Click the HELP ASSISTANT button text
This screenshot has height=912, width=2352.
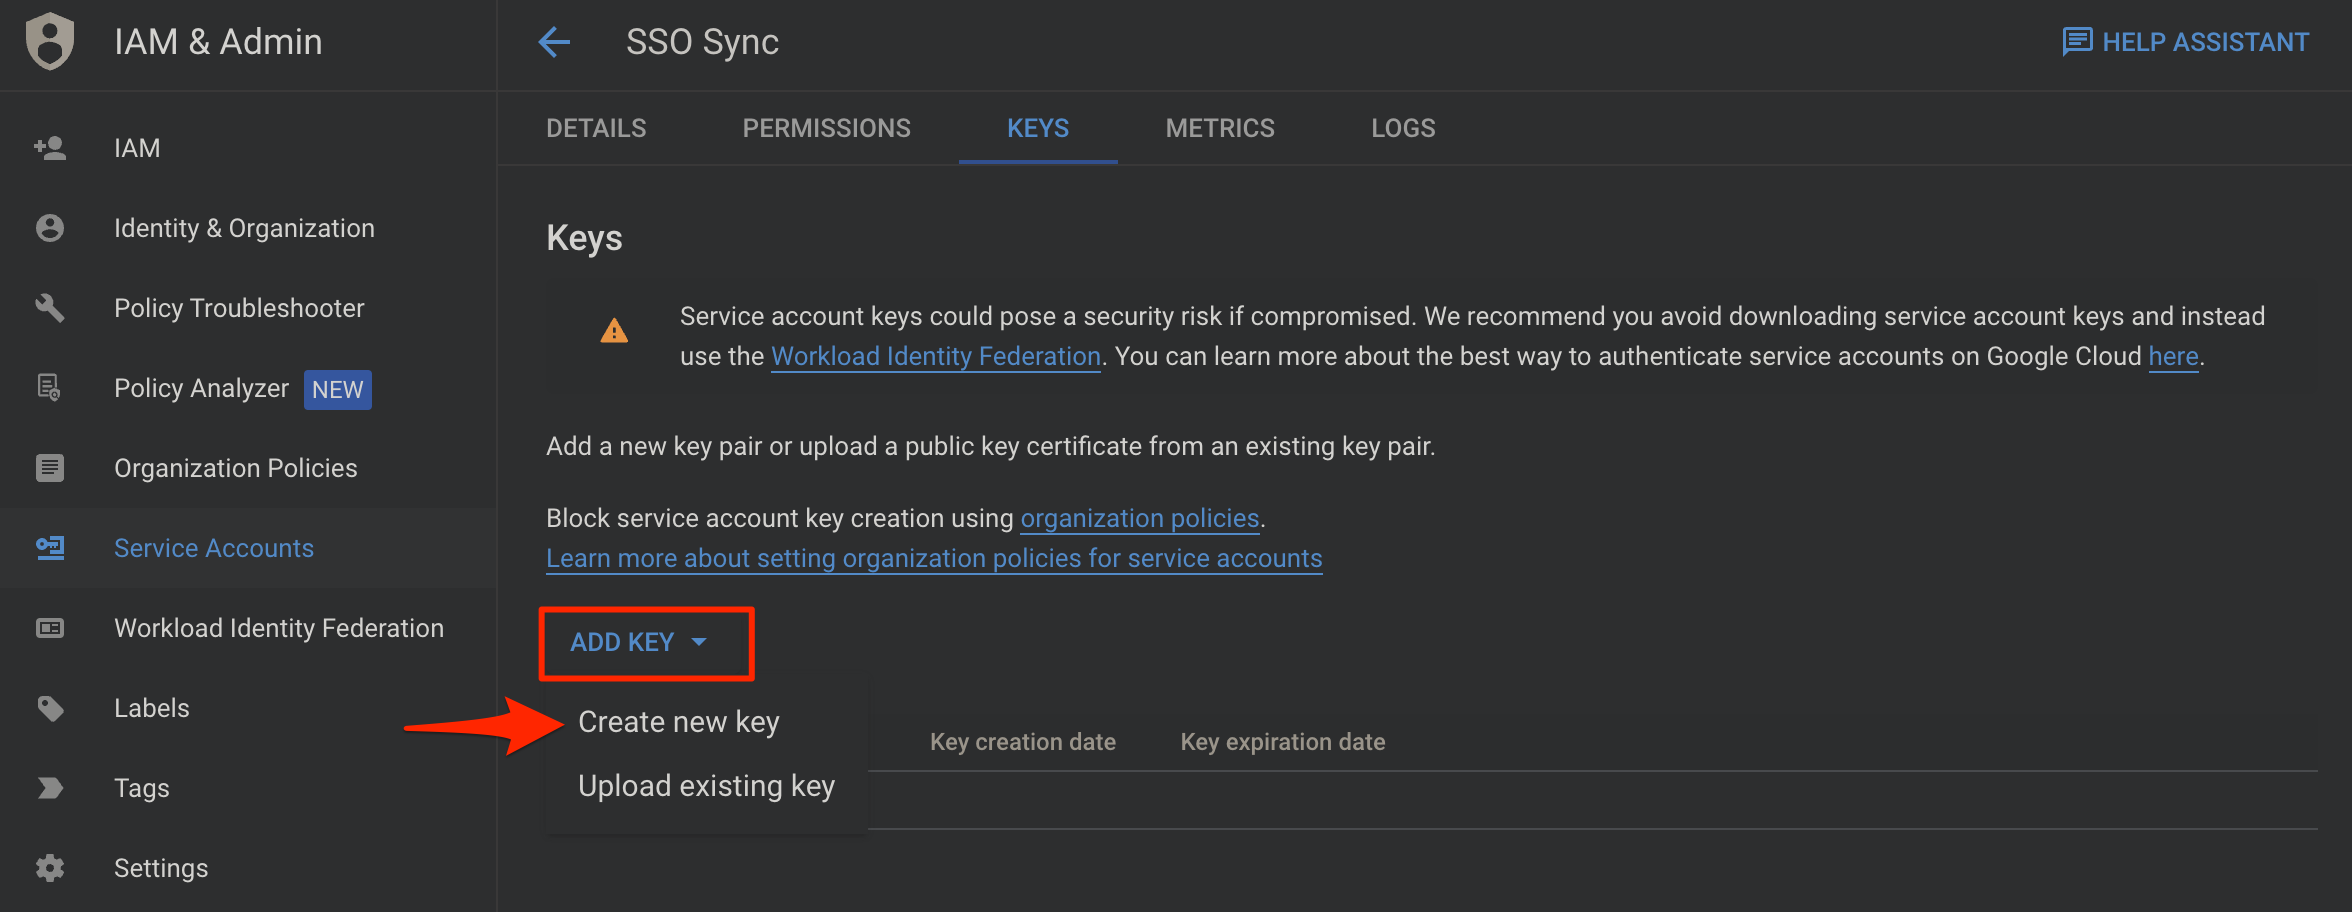click(x=2205, y=42)
